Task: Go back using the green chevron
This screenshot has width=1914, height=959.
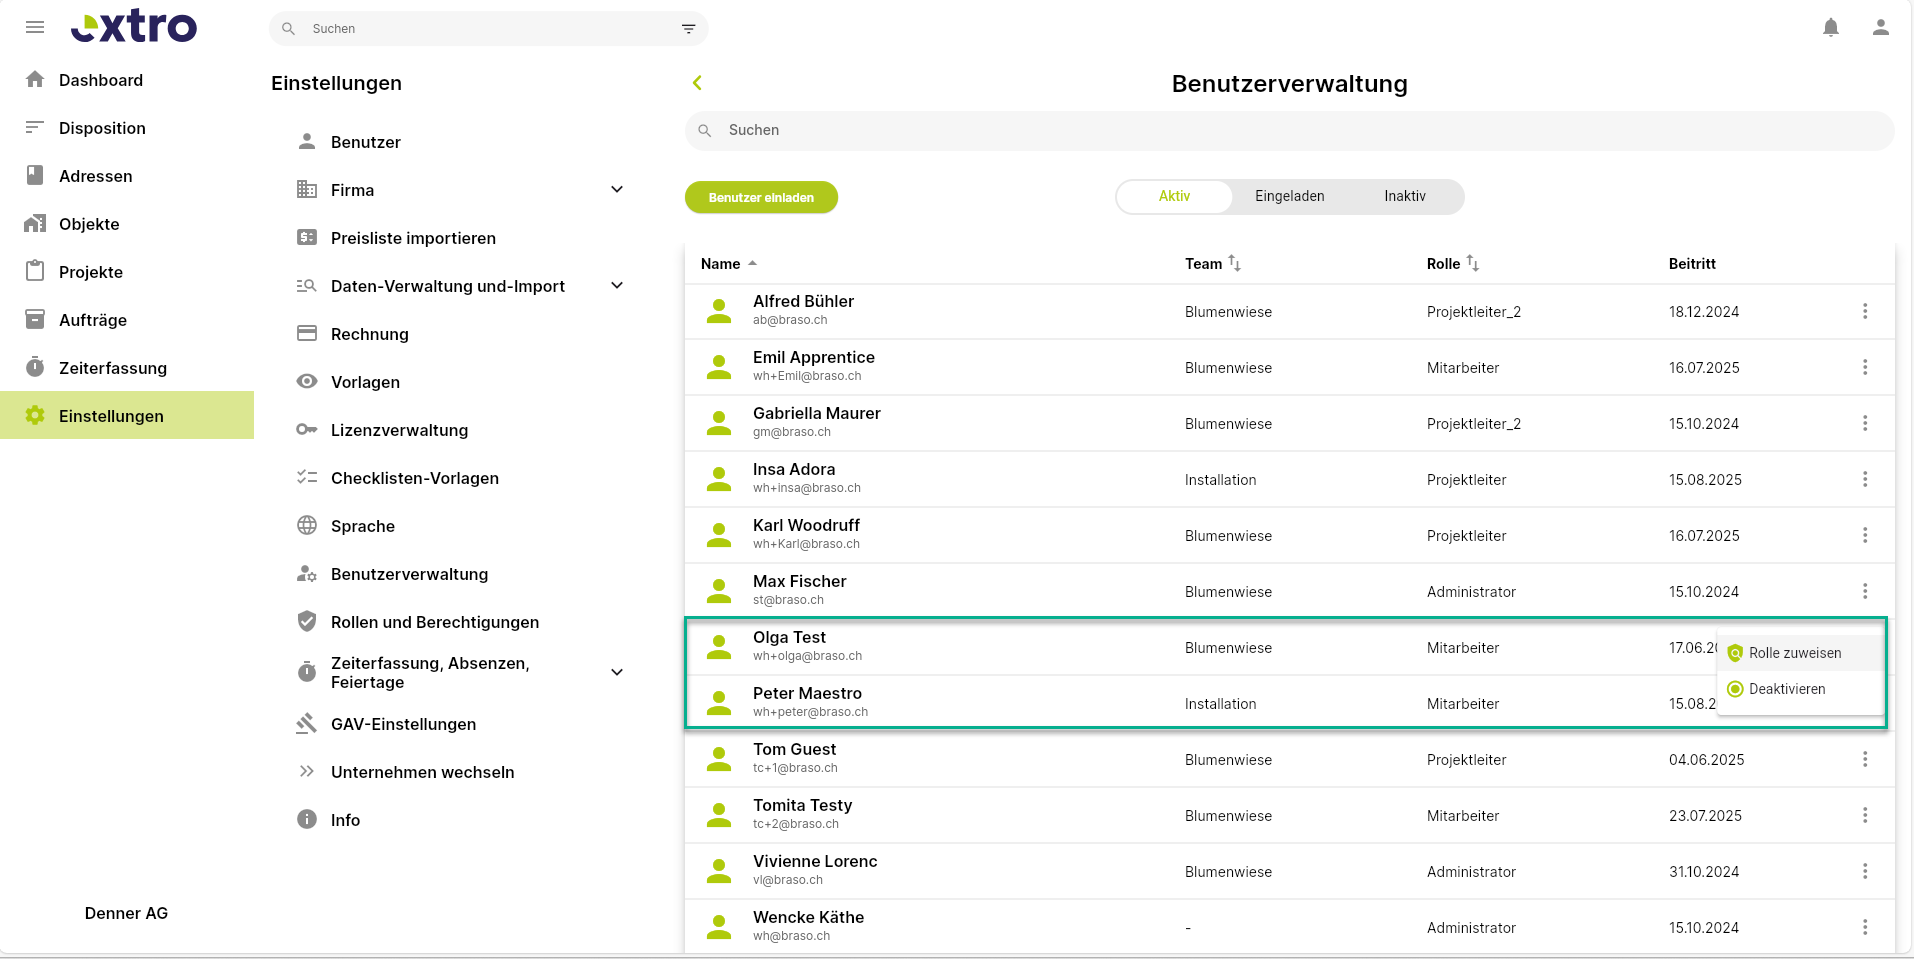Action: pos(697,83)
